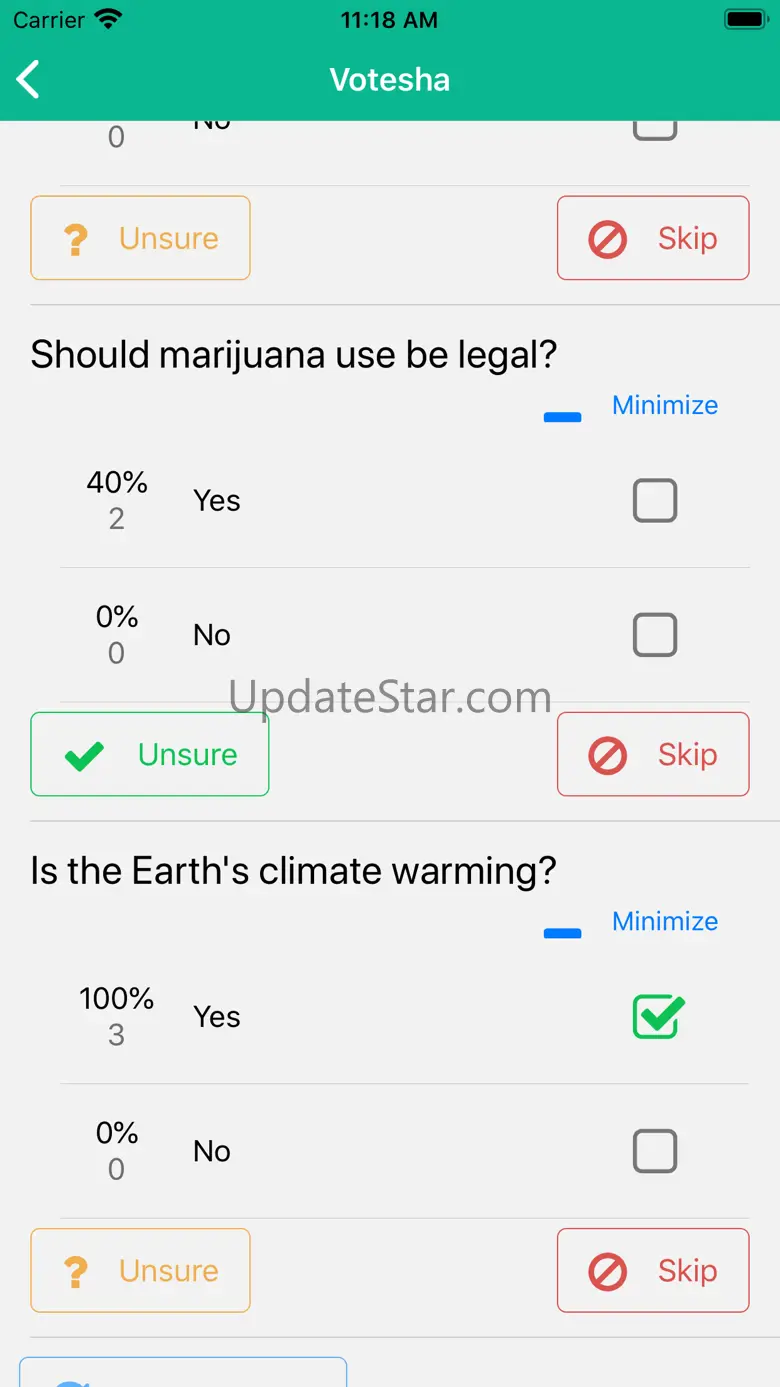This screenshot has width=780, height=1387.
Task: Click the climate question's red Skip icon
Action: tap(607, 1271)
